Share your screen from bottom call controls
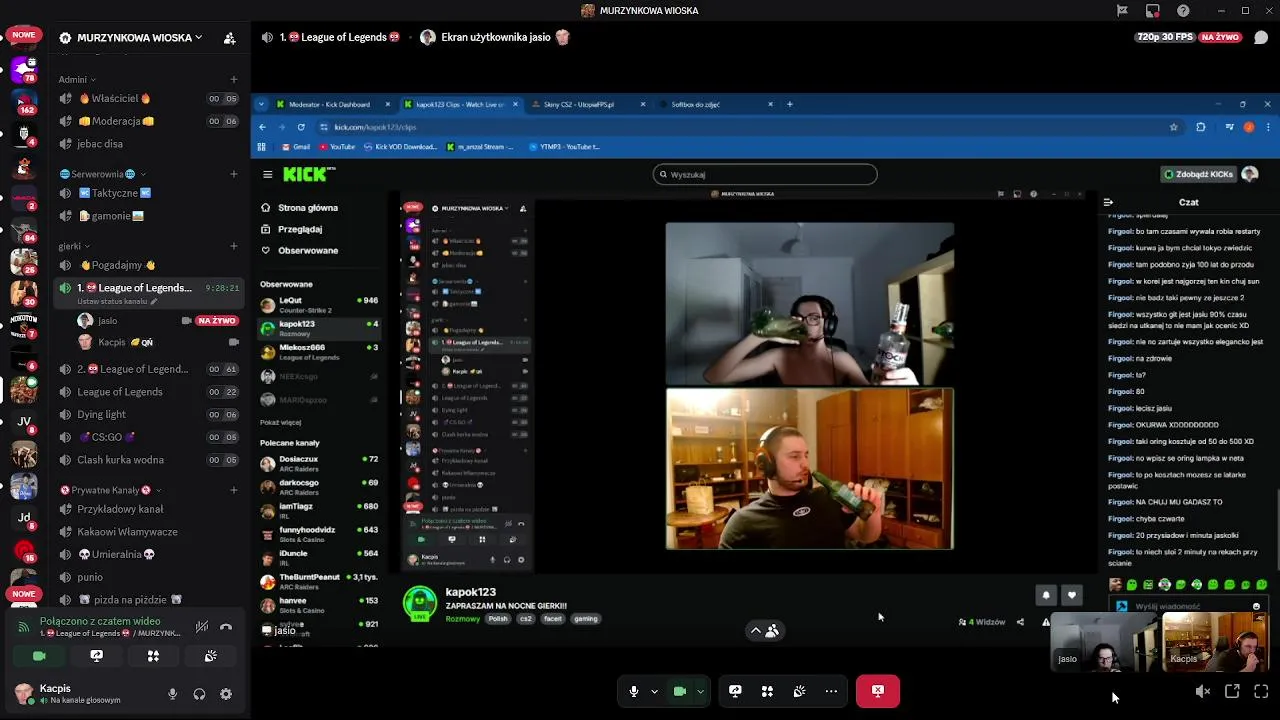 point(735,691)
